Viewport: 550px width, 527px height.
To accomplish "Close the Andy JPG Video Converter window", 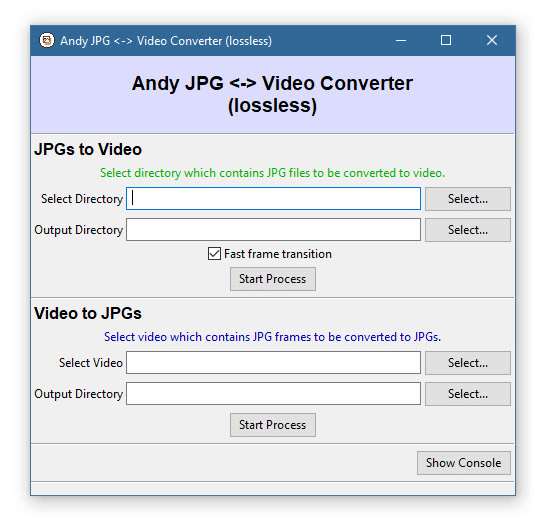I will click(x=492, y=40).
